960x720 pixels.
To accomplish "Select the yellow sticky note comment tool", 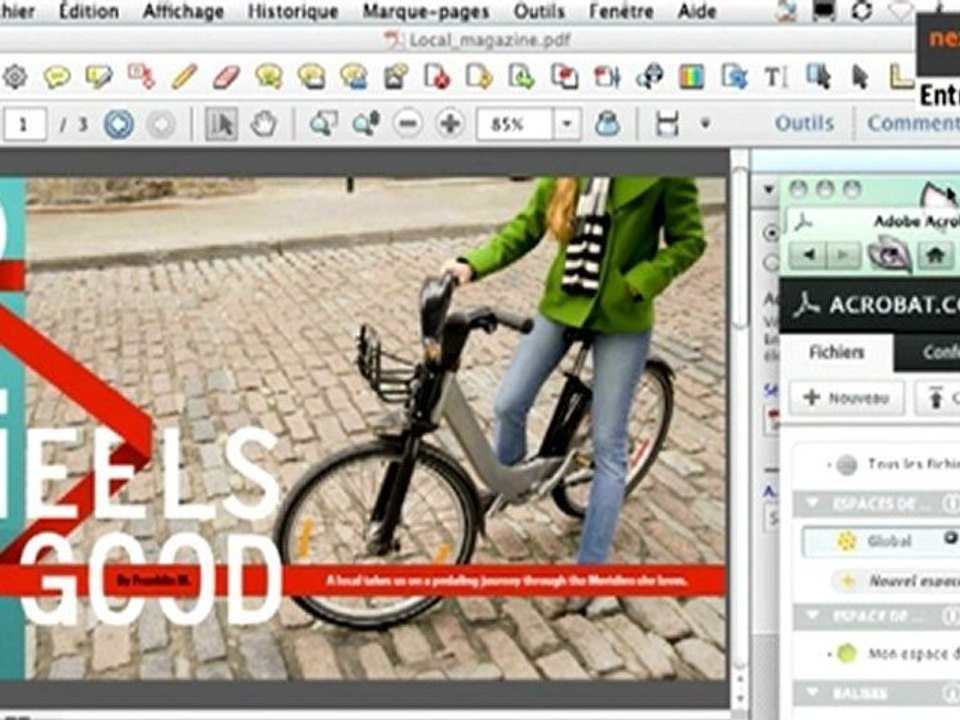I will click(x=57, y=77).
